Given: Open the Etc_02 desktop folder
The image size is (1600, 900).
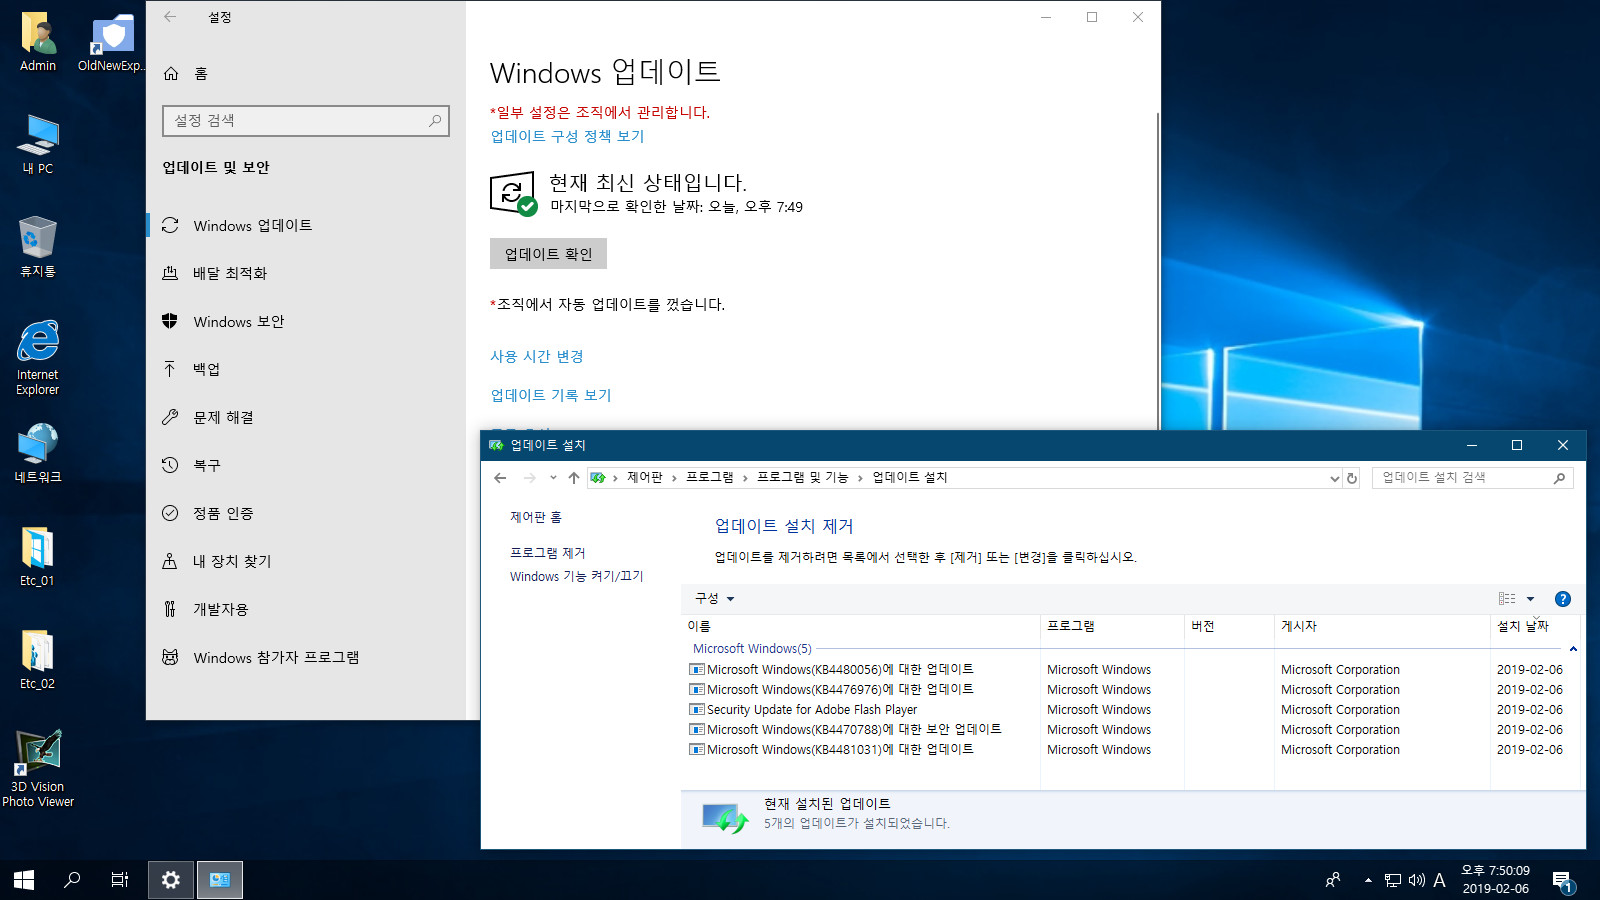Looking at the screenshot, I should click(38, 659).
